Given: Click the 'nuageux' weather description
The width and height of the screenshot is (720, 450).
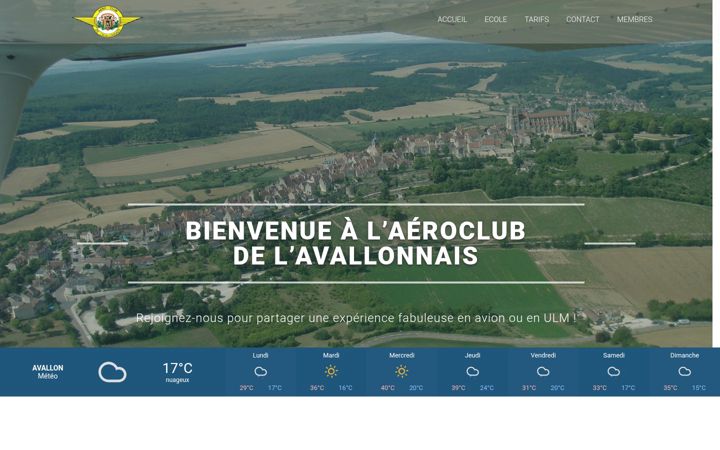Looking at the screenshot, I should (x=177, y=380).
